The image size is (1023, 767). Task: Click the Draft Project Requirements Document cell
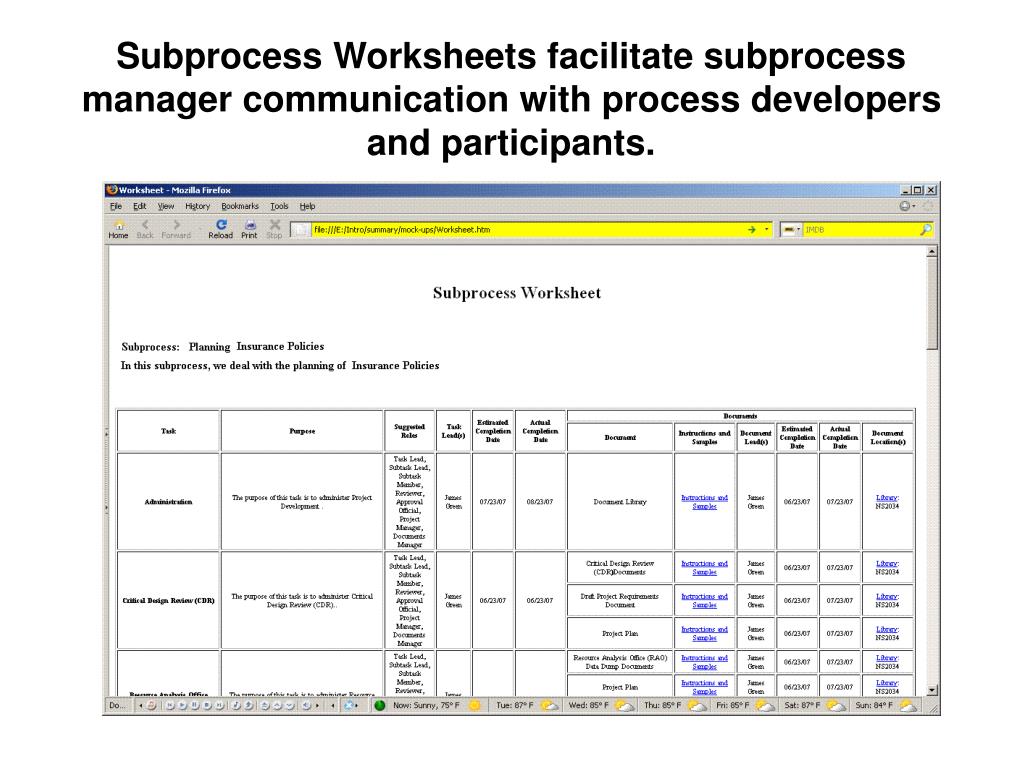click(620, 600)
